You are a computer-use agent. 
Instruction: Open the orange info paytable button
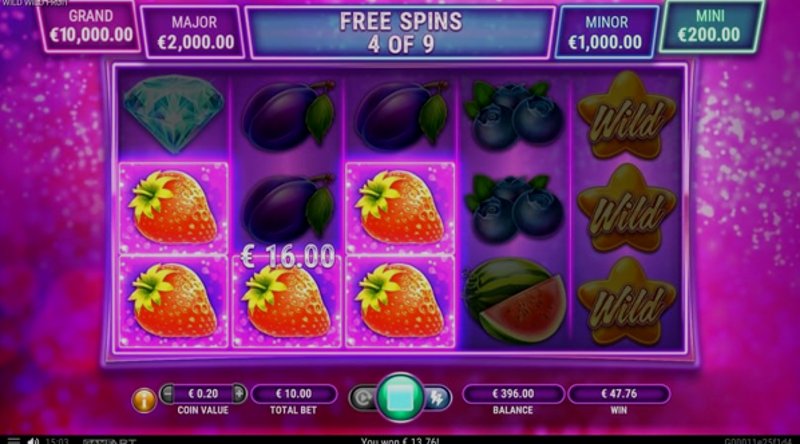pyautogui.click(x=144, y=400)
